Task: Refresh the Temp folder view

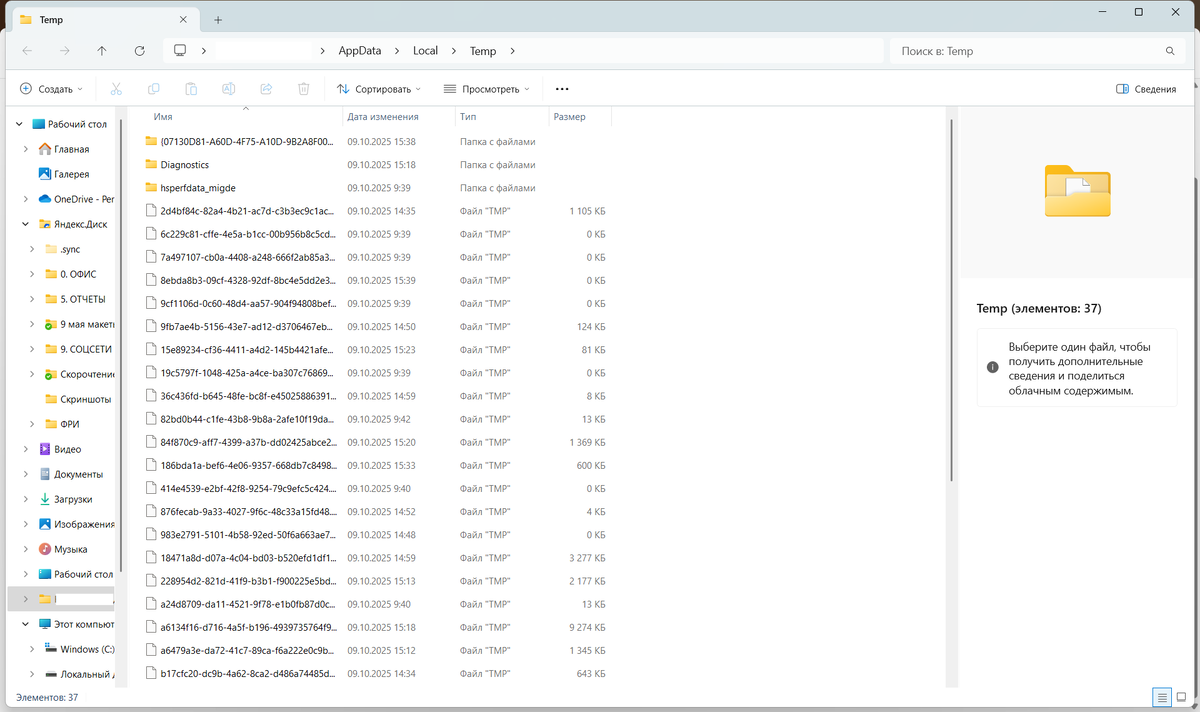Action: click(x=140, y=51)
